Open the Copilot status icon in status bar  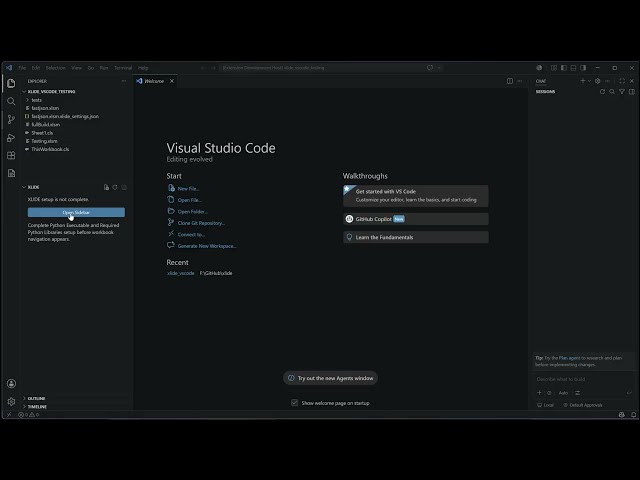click(622, 415)
